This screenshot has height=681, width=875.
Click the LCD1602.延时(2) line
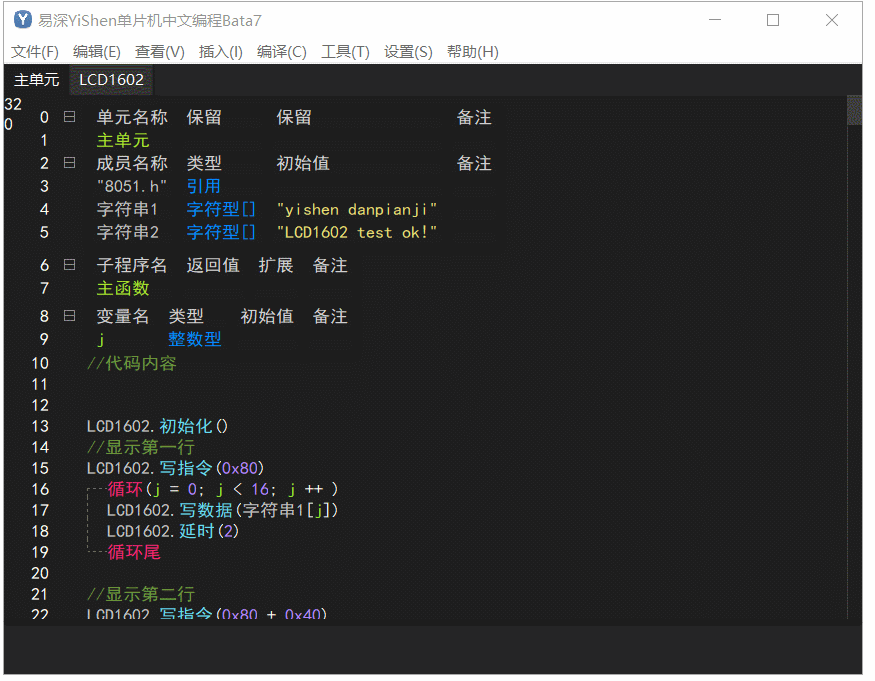(x=173, y=531)
